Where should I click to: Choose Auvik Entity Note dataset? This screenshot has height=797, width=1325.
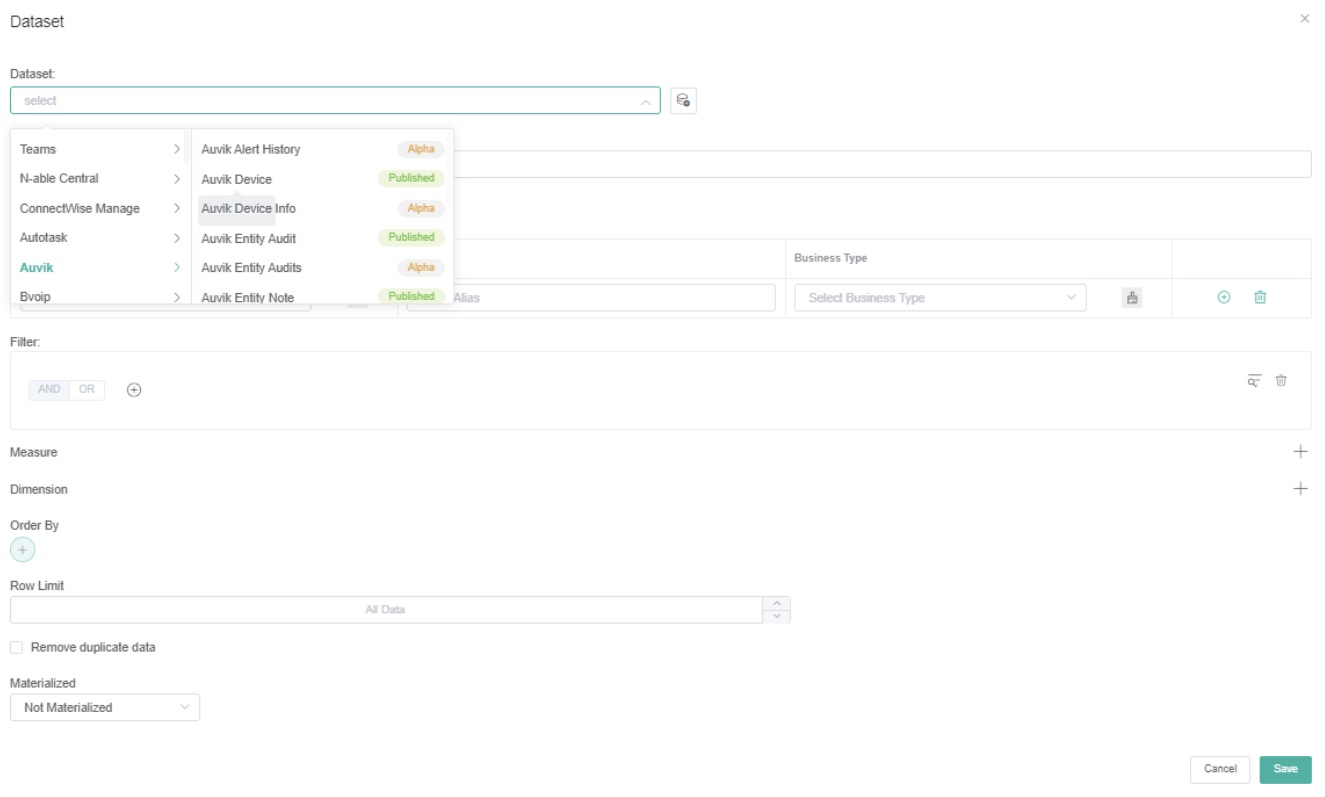pos(321,297)
